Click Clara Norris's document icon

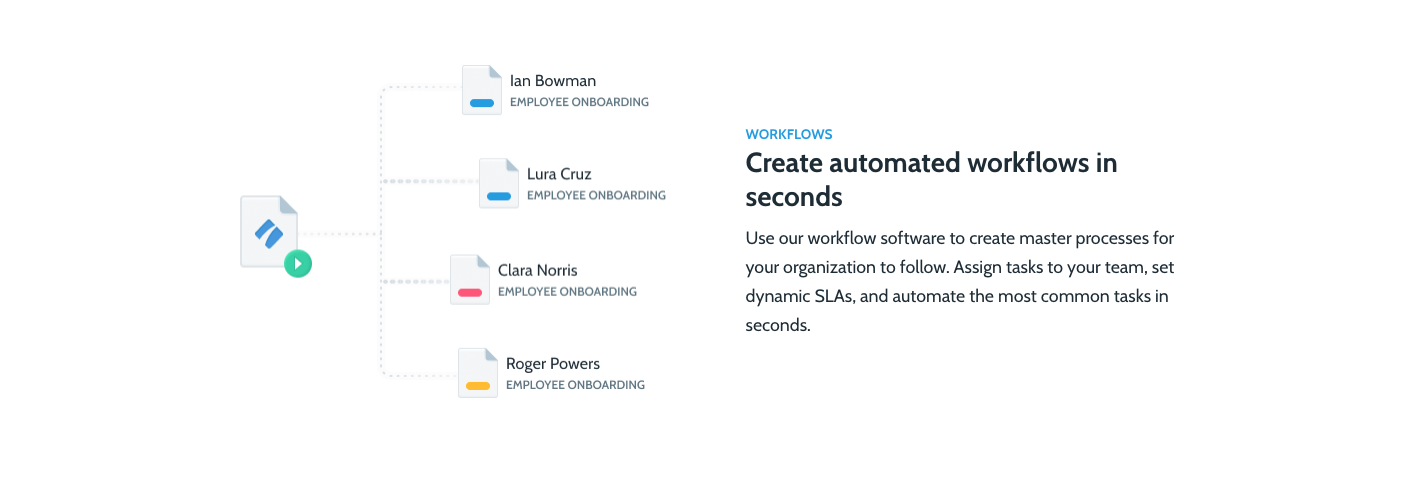(x=470, y=279)
